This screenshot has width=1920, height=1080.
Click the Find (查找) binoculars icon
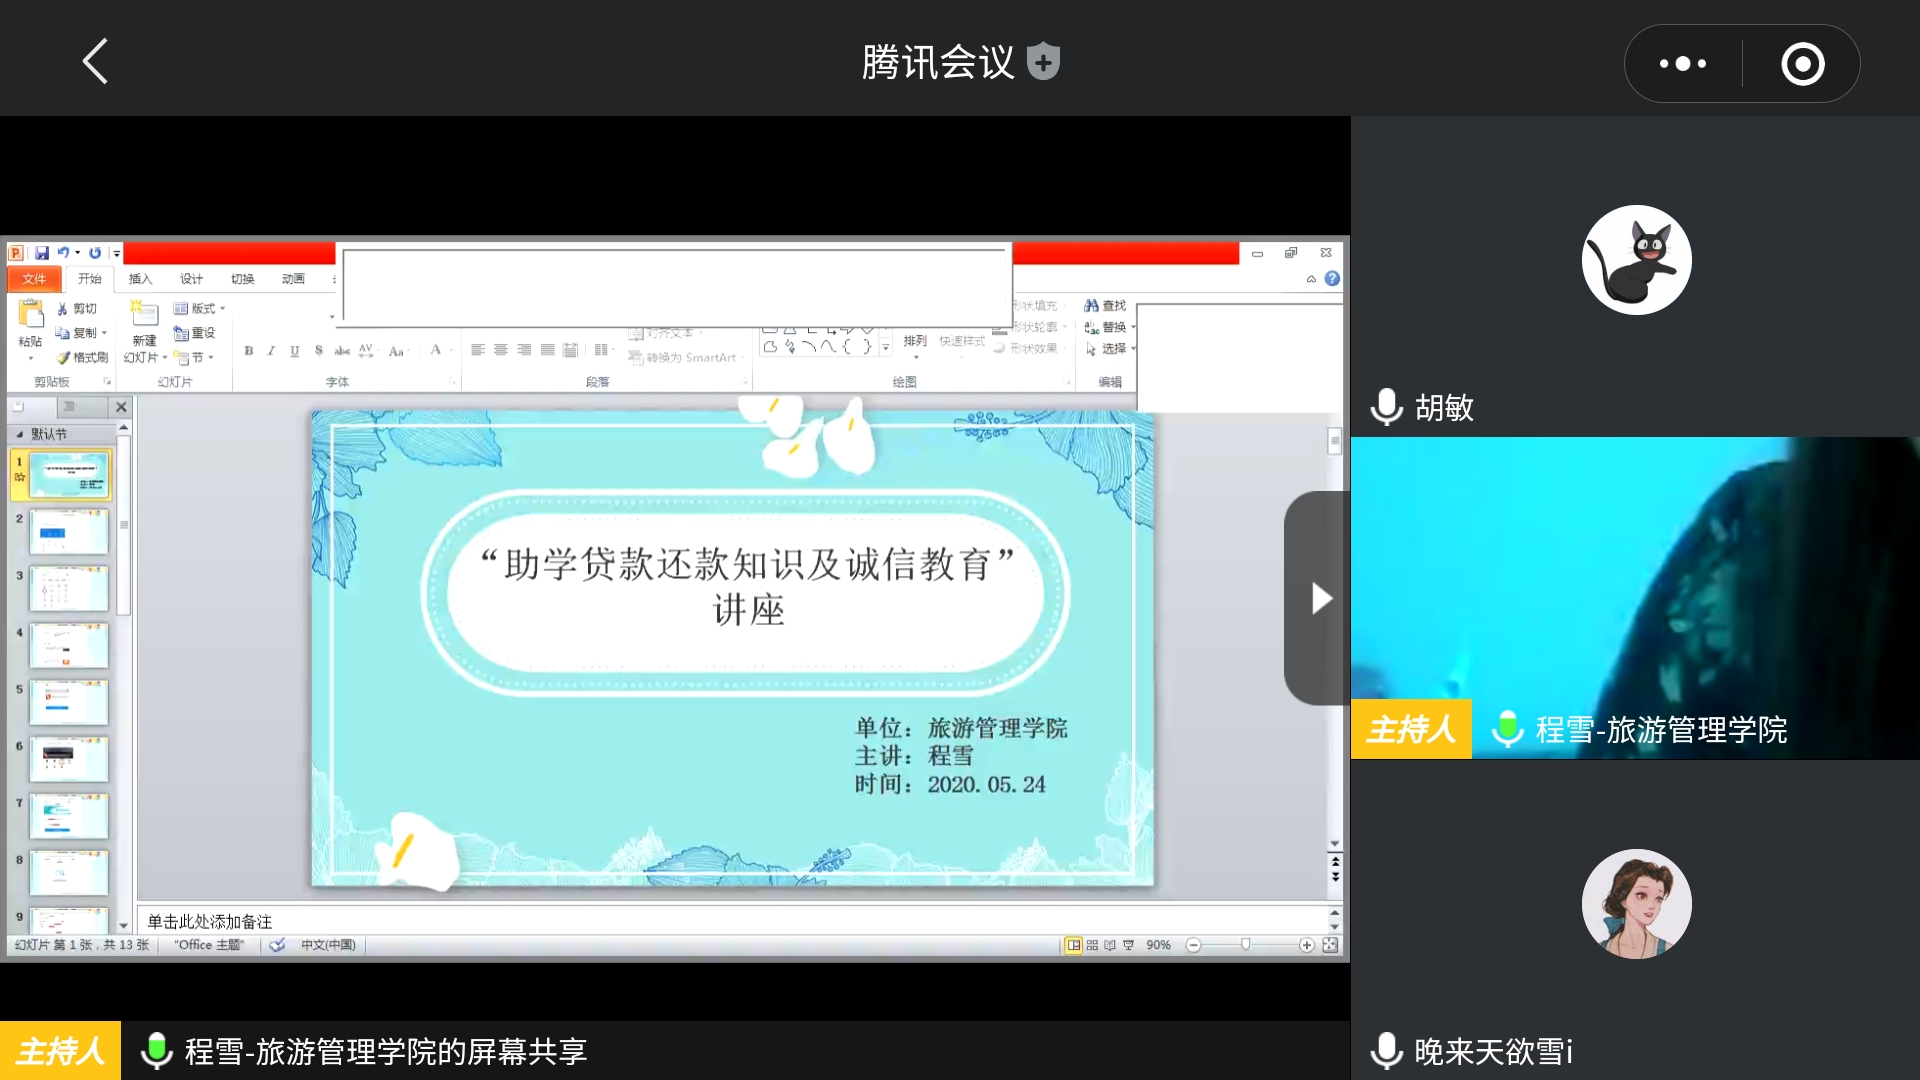(x=1092, y=306)
